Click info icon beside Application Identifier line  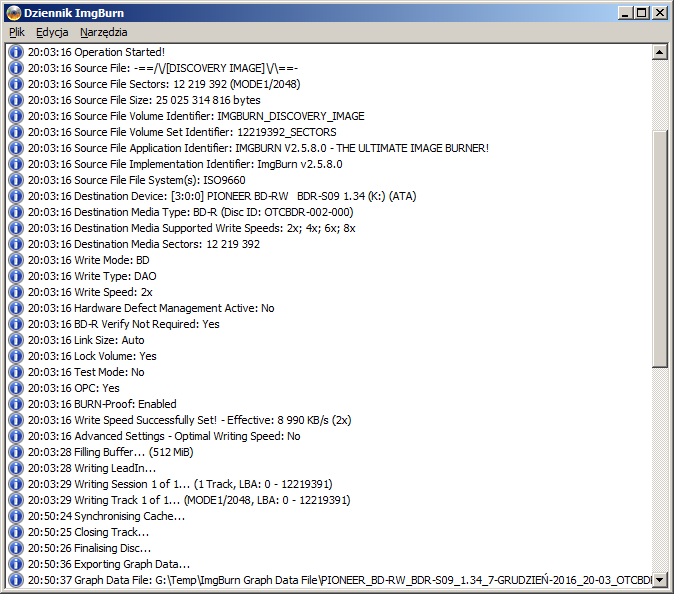coord(15,148)
